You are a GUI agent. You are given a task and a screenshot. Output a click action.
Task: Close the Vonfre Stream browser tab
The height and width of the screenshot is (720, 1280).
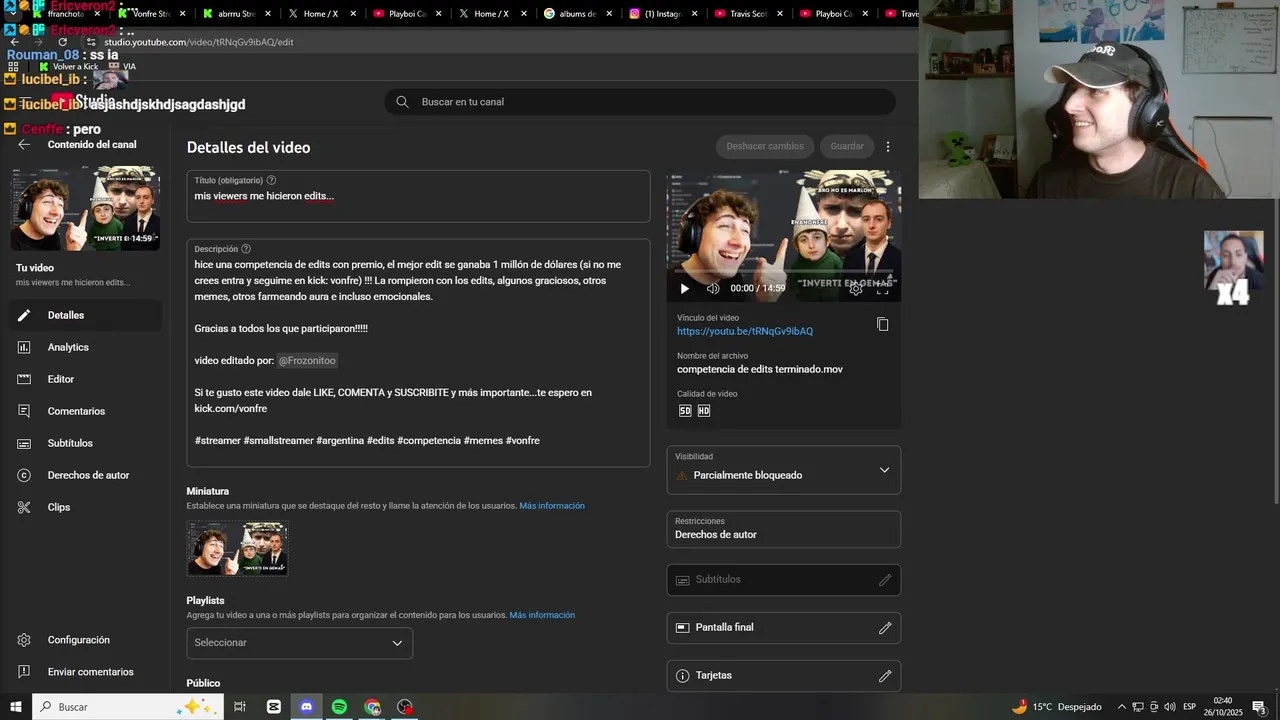pos(182,14)
